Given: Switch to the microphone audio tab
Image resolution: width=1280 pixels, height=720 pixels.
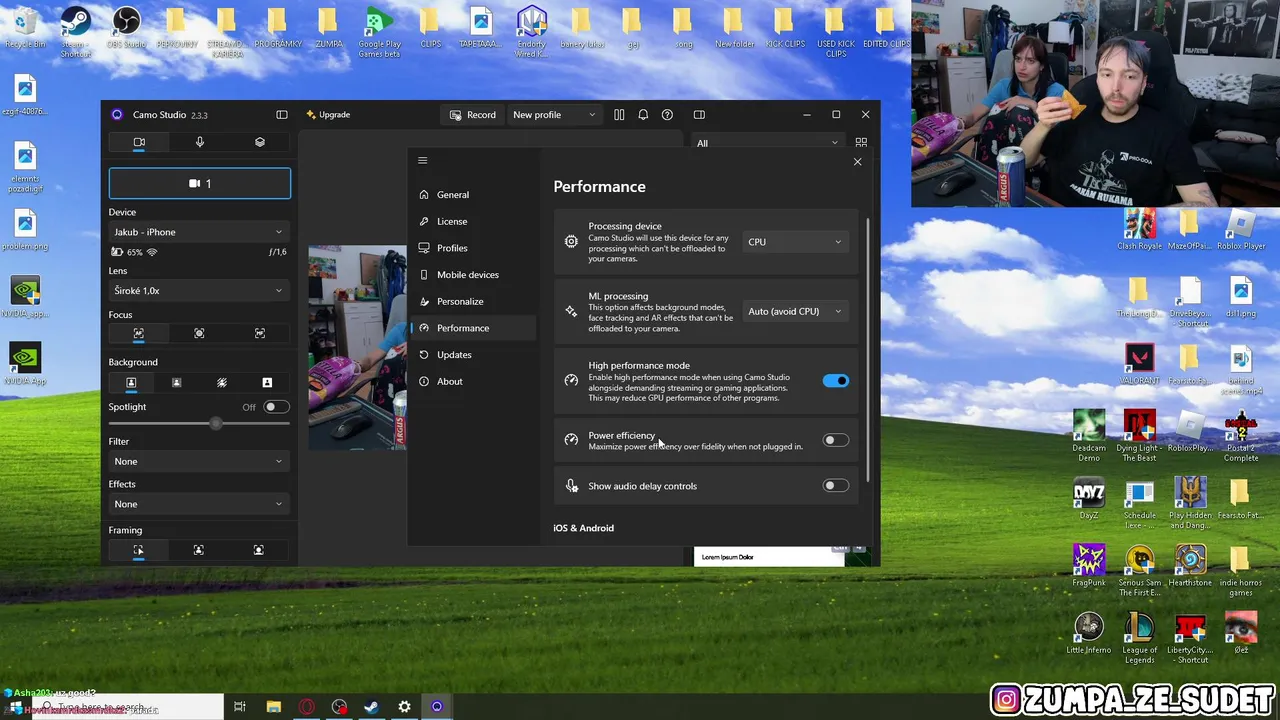Looking at the screenshot, I should 200,142.
